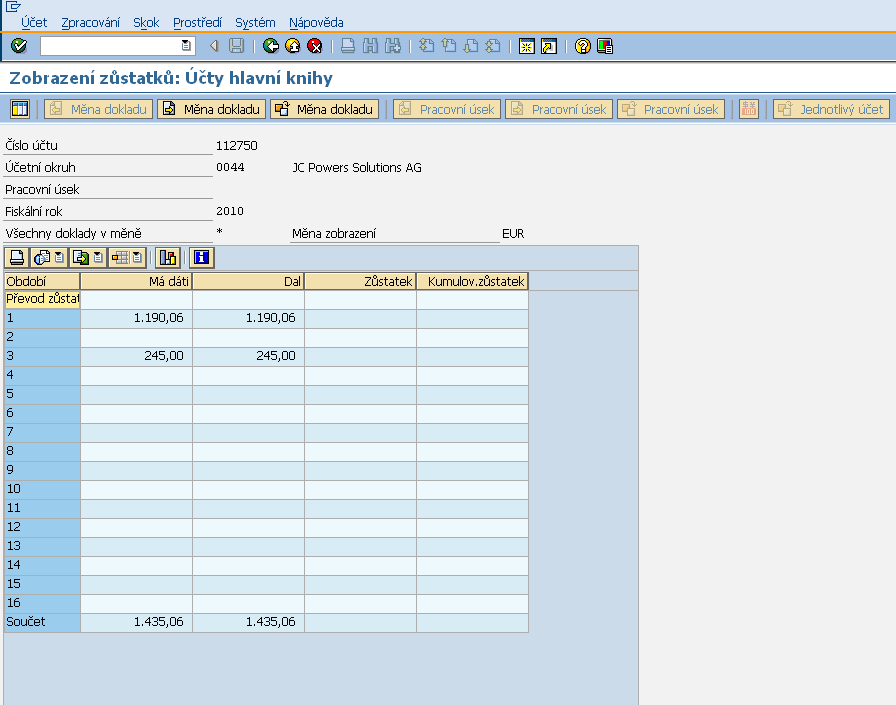
Task: Click the collapse-command-field triangle icon
Action: [x=214, y=46]
